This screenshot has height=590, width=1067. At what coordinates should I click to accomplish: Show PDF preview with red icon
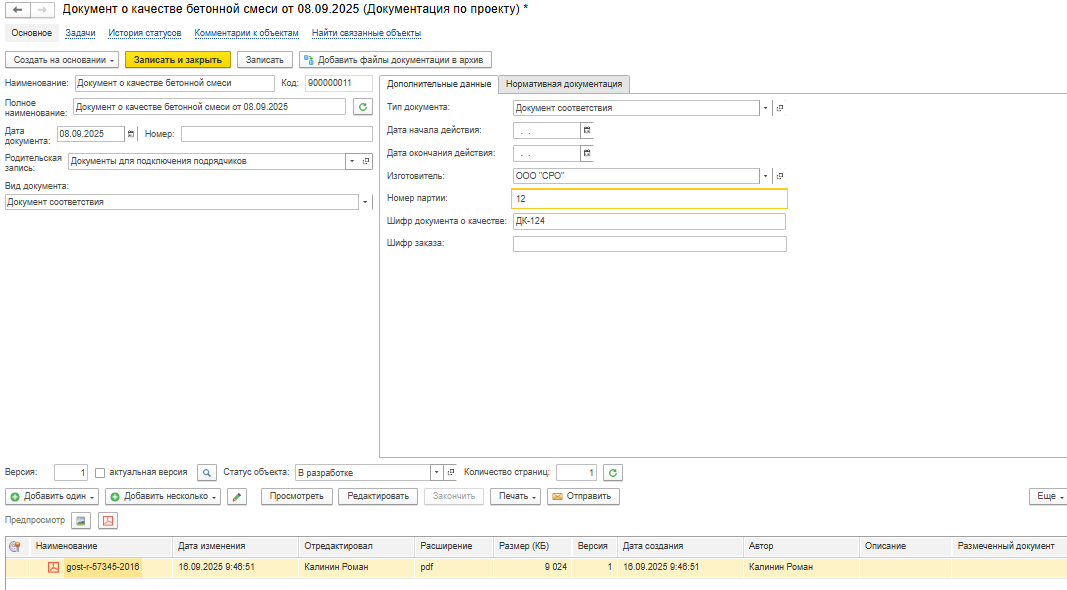pos(107,520)
